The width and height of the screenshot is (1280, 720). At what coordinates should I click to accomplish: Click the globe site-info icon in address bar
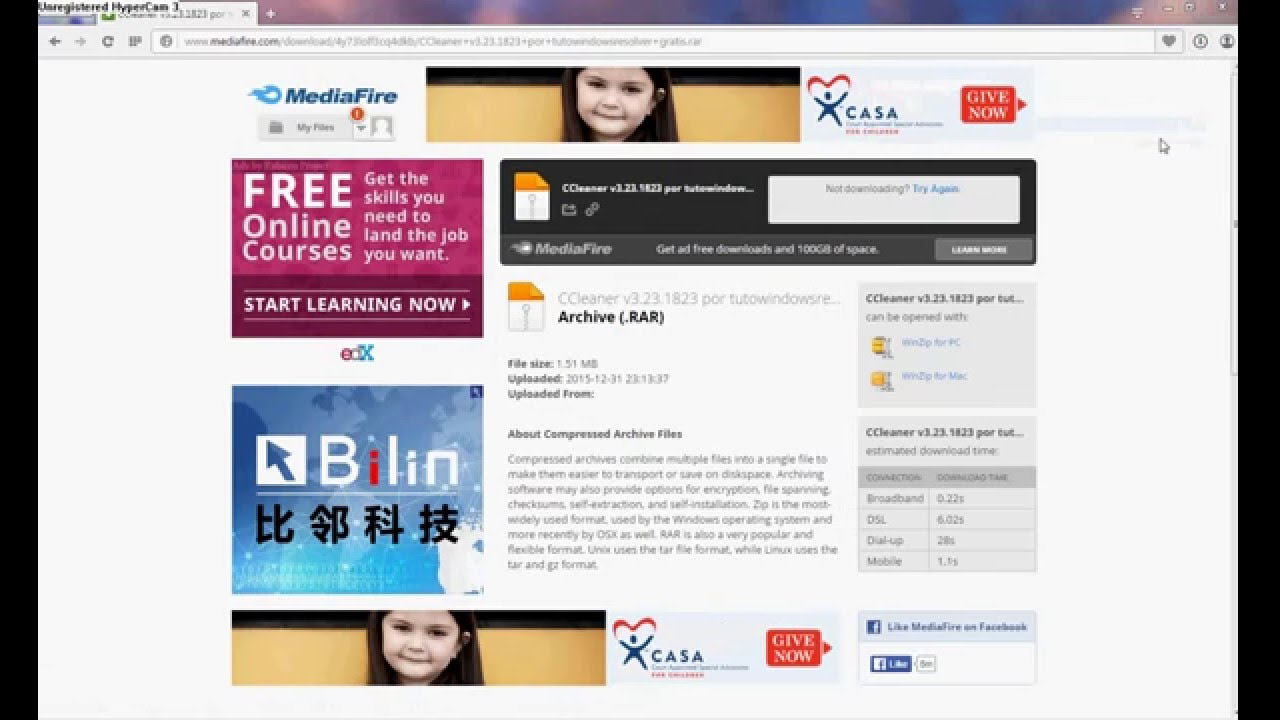tap(166, 42)
